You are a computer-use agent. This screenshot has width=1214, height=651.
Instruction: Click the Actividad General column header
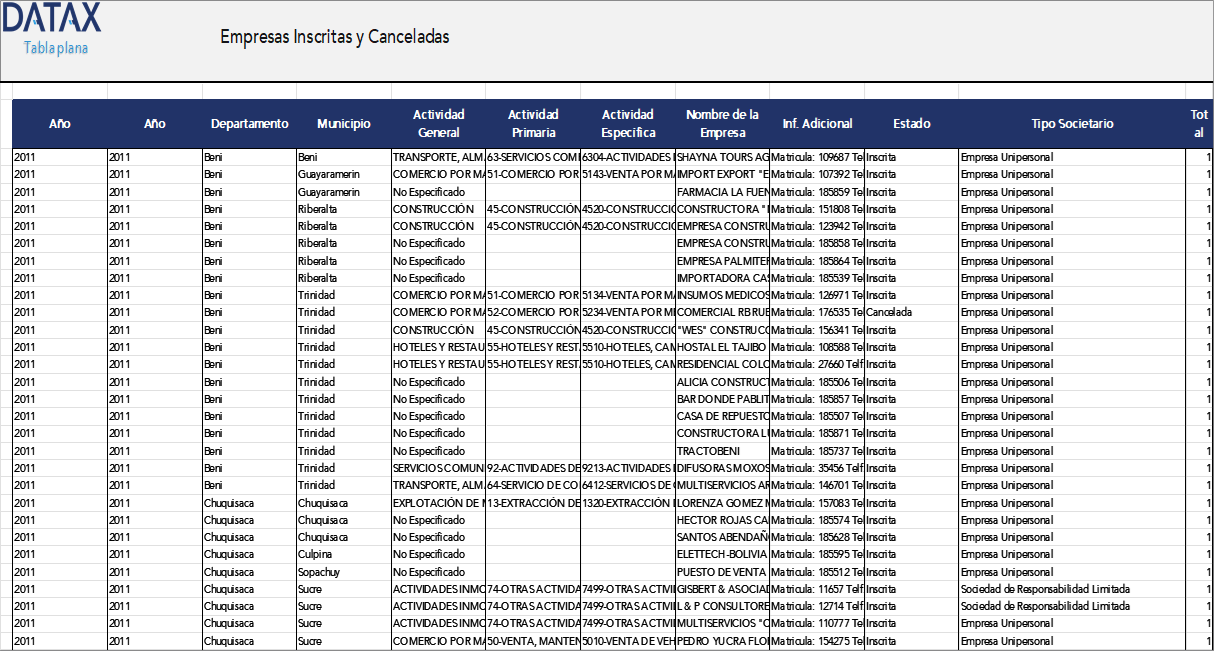438,124
